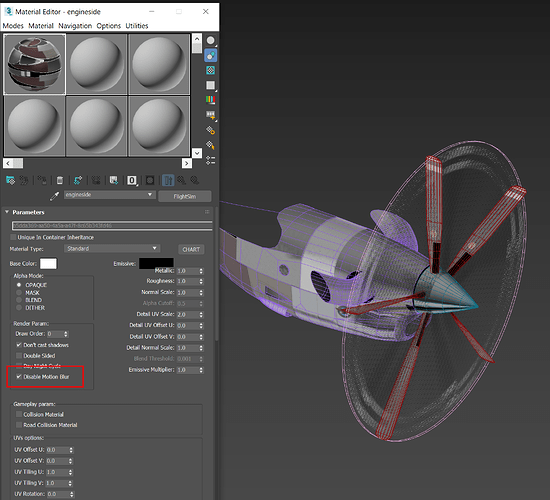Viewport: 550px width, 500px height.
Task: Enable the Double Sided checkbox
Action: pos(19,355)
